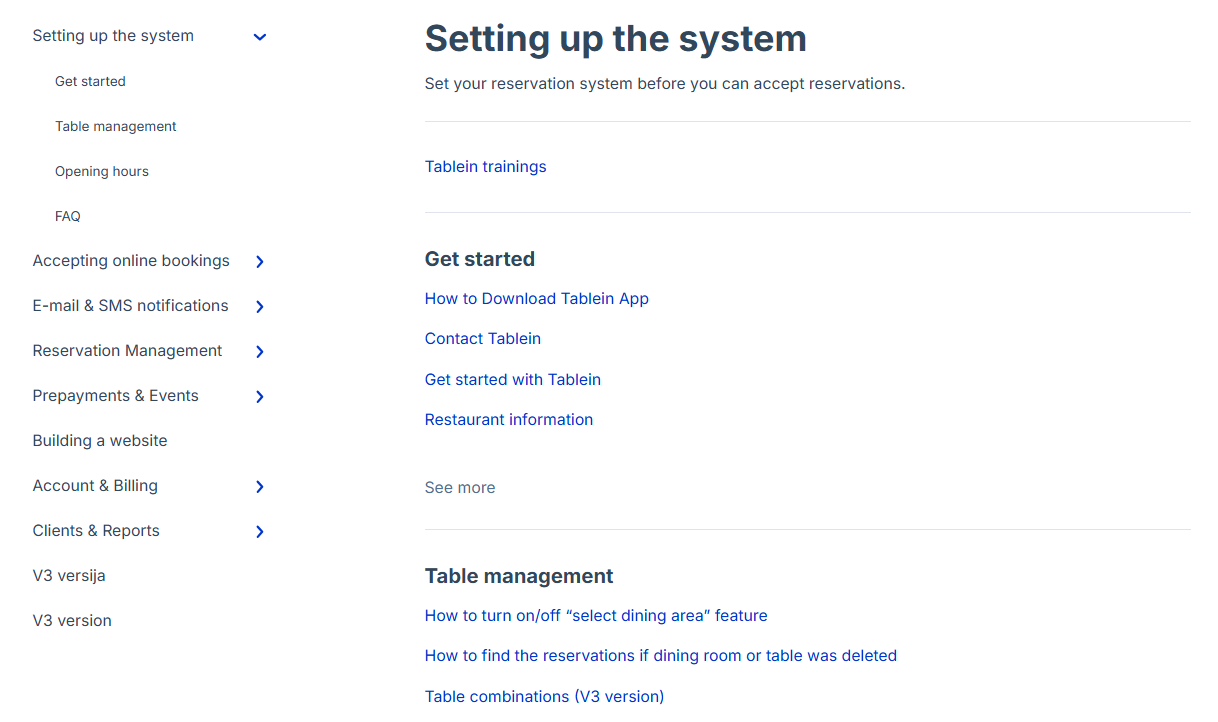1218x722 pixels.
Task: Open Opening hours sidebar sub-item
Action: click(102, 172)
